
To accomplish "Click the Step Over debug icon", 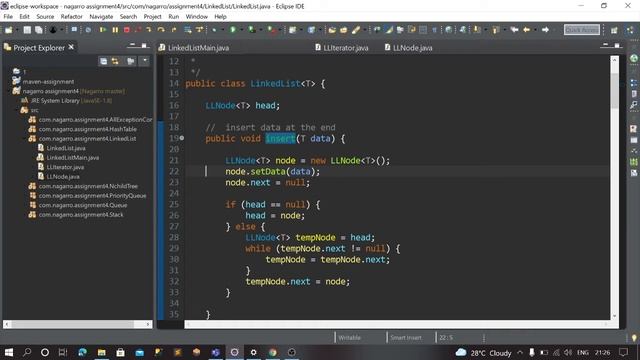I will coord(161,30).
